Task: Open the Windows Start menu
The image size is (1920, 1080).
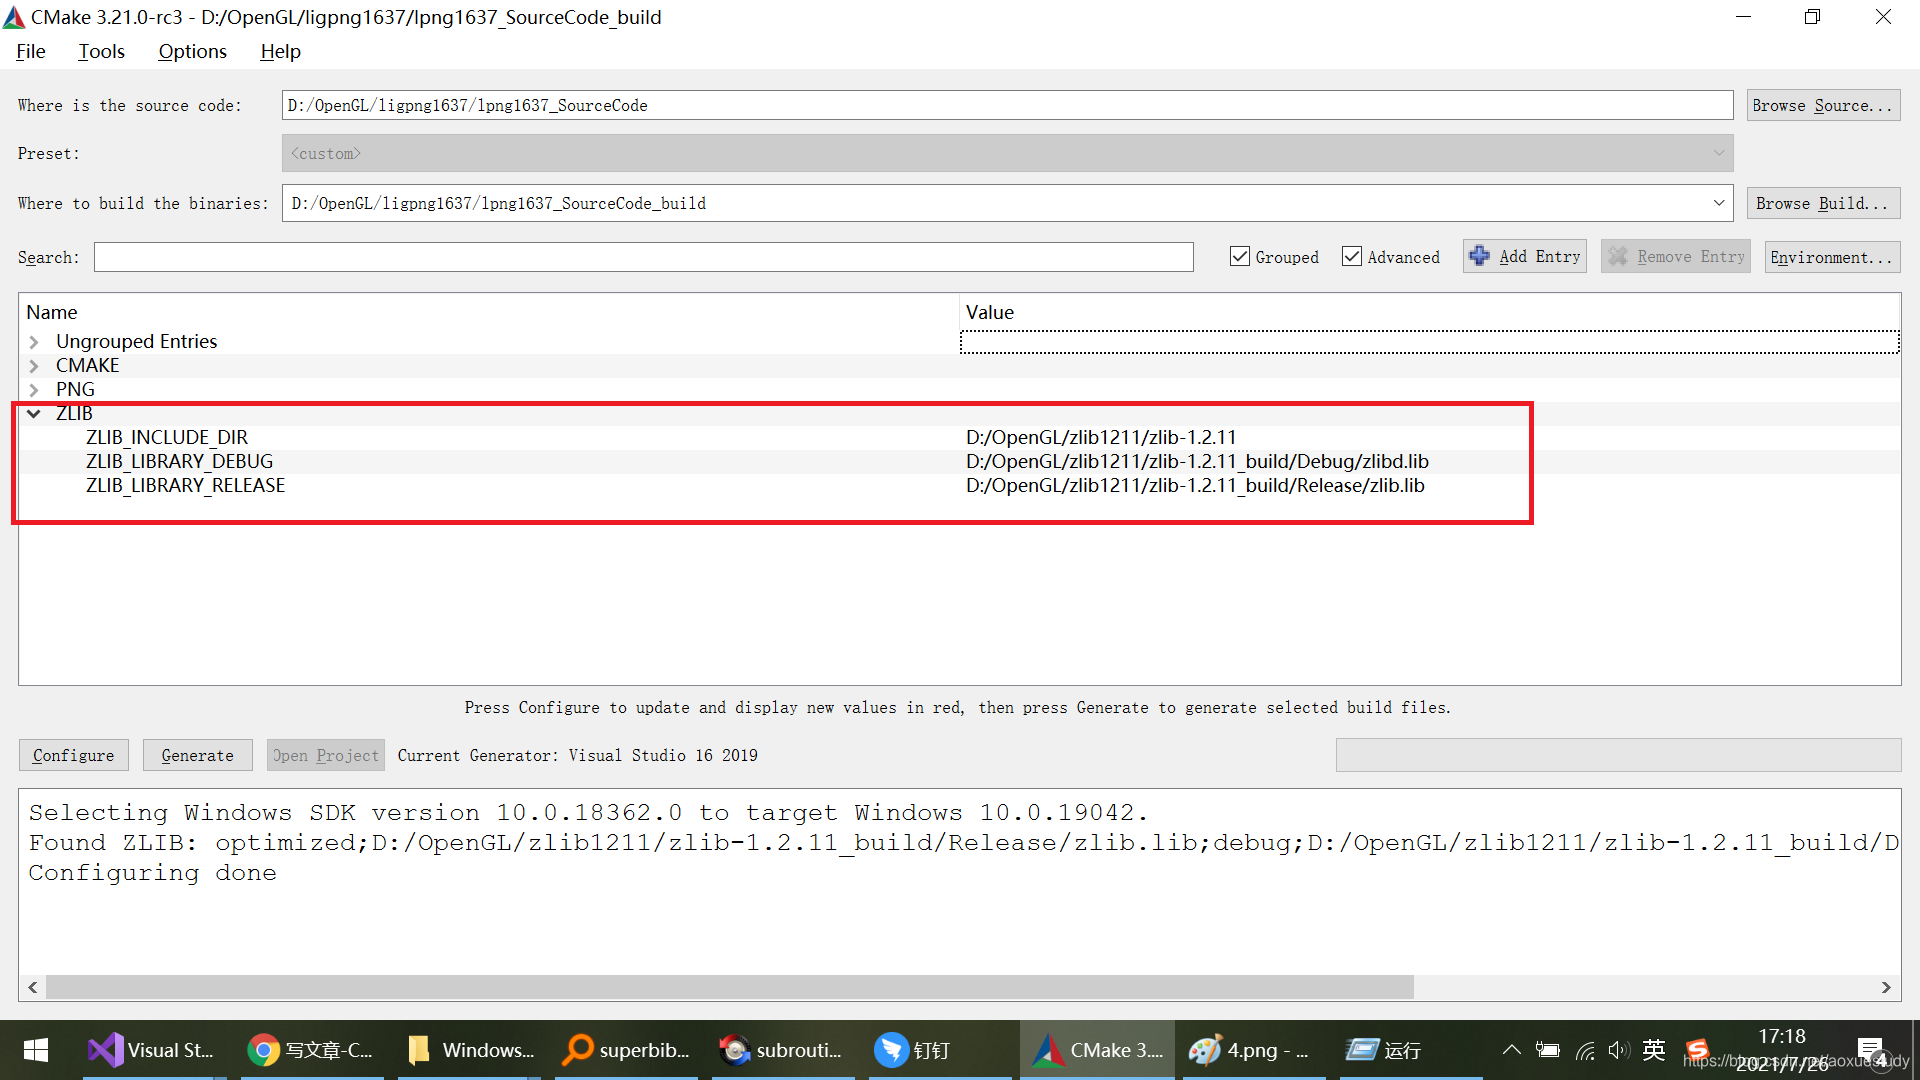Action: click(36, 1050)
